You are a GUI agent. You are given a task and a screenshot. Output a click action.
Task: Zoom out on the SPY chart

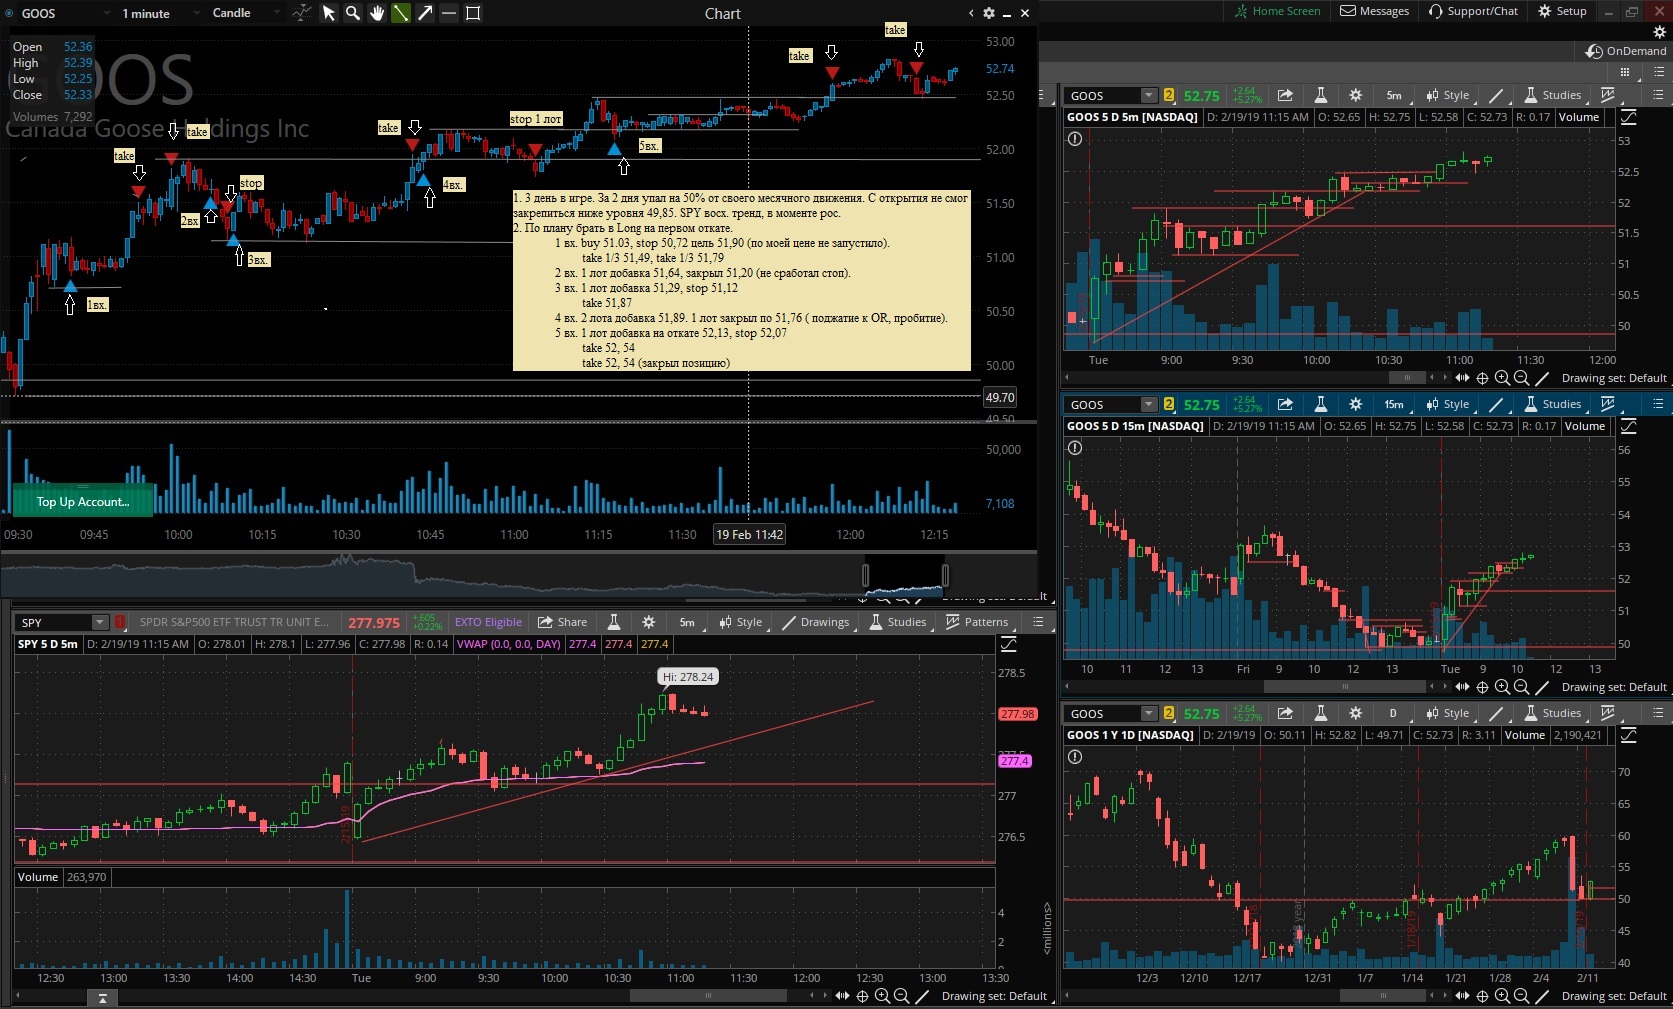click(x=902, y=996)
